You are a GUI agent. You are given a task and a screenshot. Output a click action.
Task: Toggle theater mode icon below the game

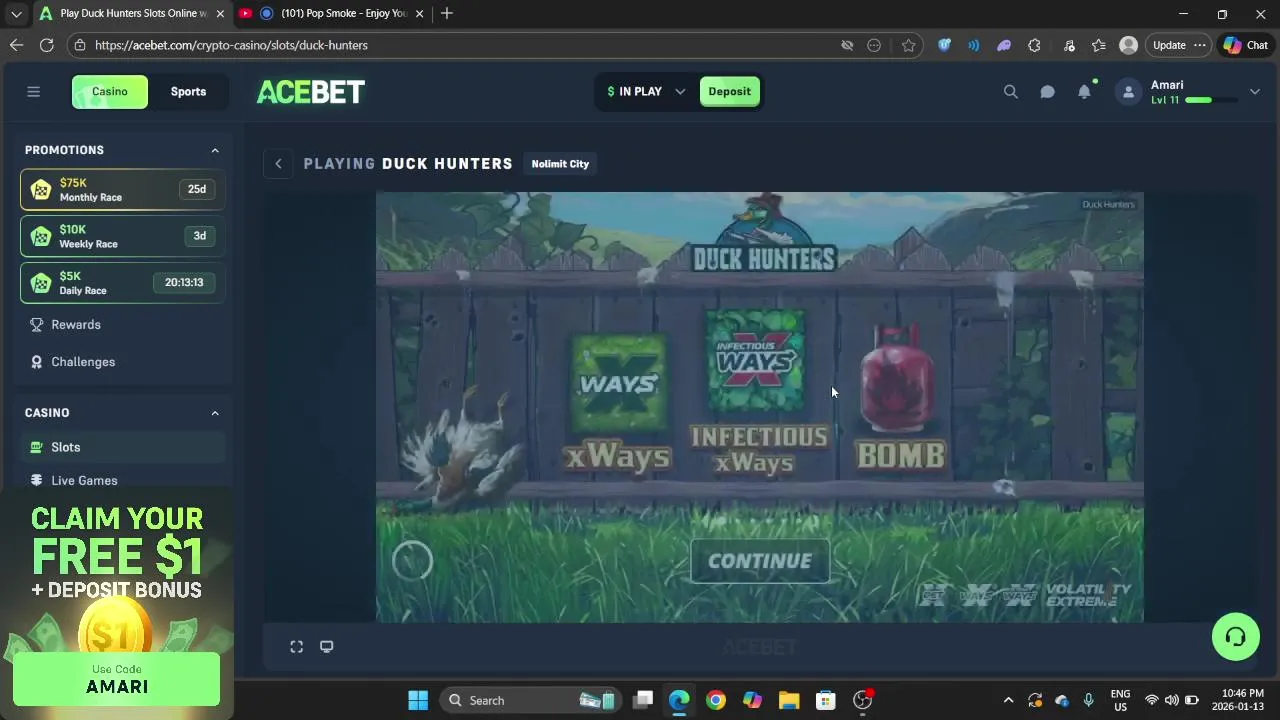[x=326, y=647]
